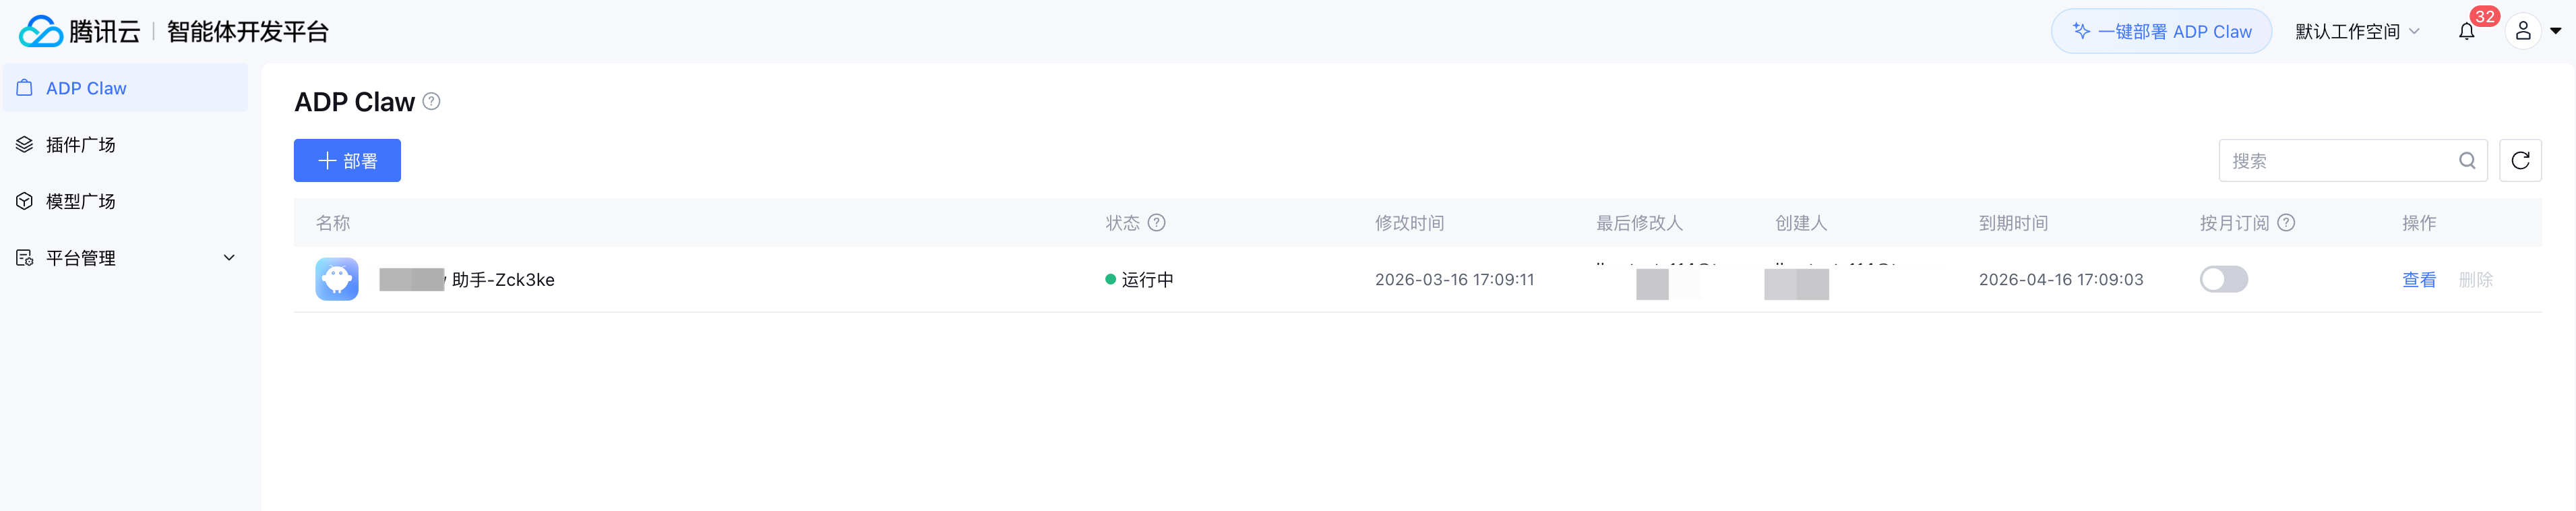Click the blue 部署 button
2576x511 pixels.
click(347, 161)
